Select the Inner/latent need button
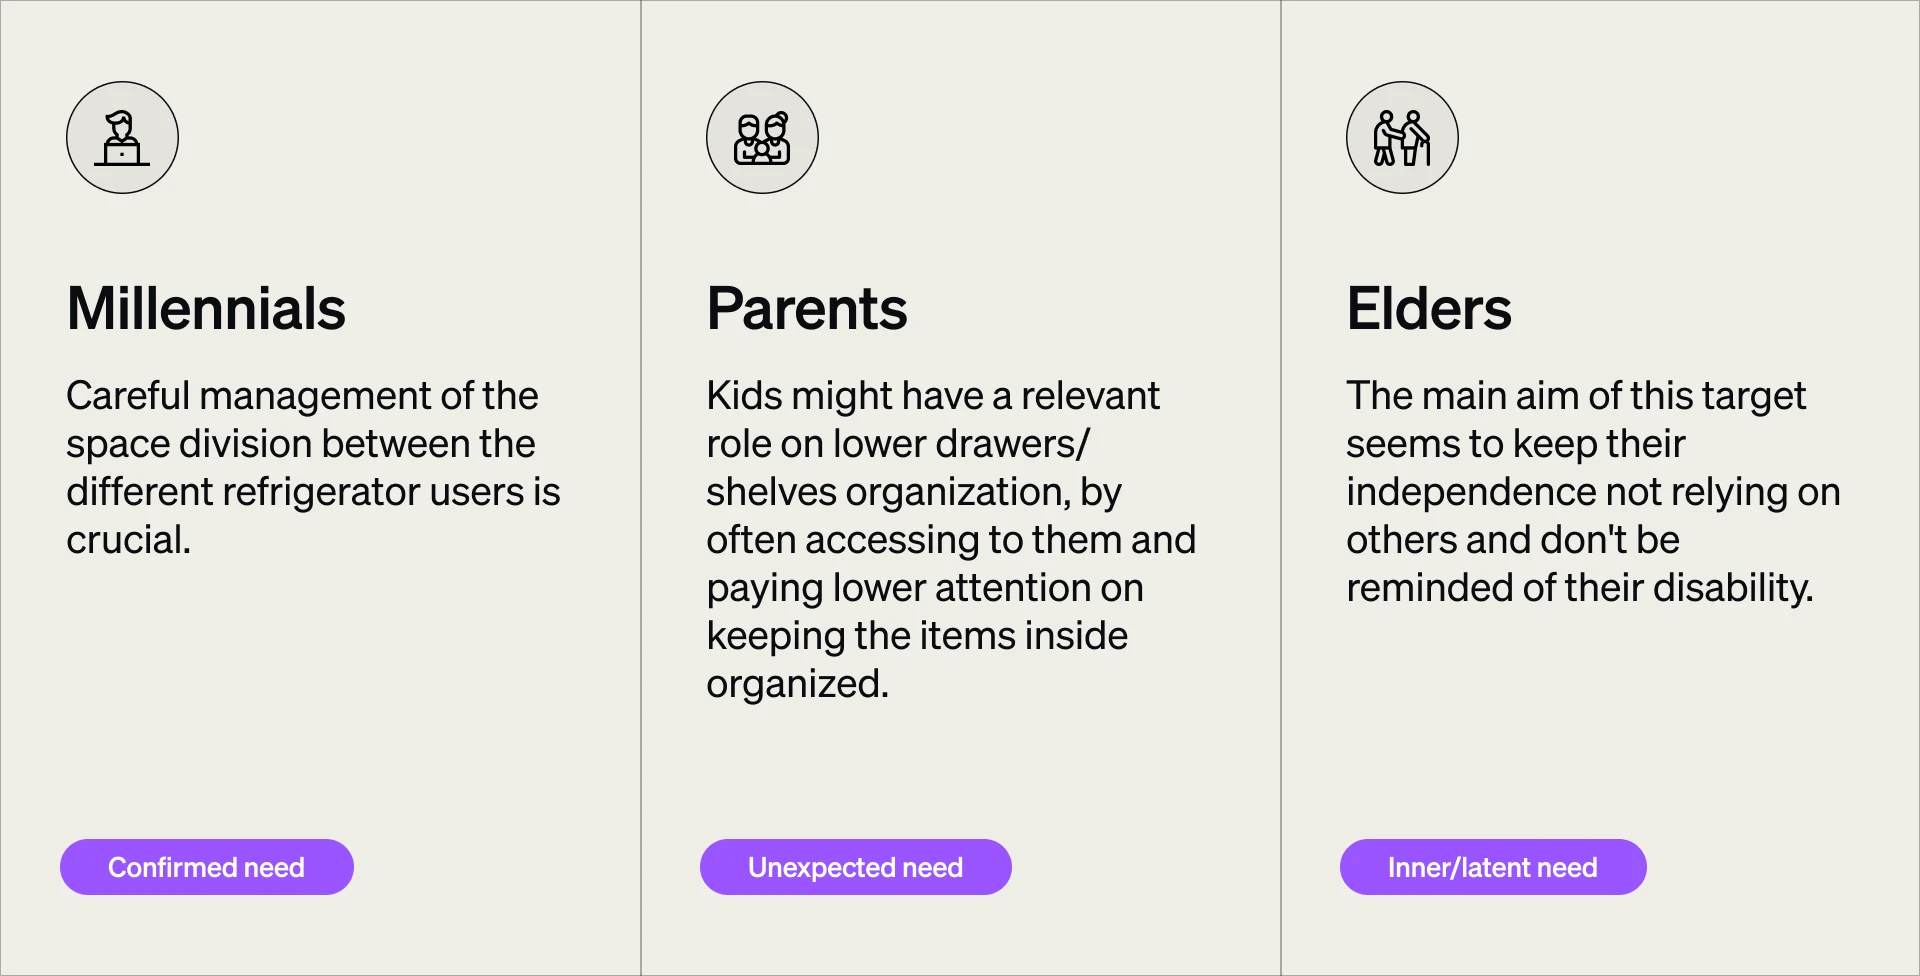 point(1493,867)
